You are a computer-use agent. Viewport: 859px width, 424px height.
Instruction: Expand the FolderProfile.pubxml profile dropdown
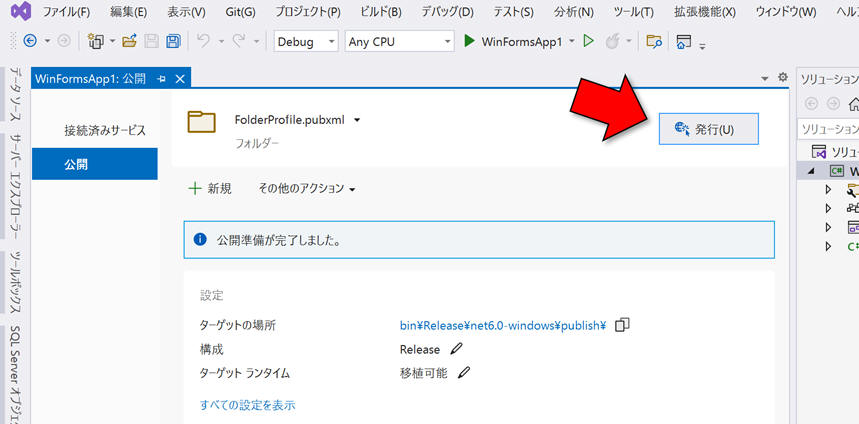pos(357,120)
